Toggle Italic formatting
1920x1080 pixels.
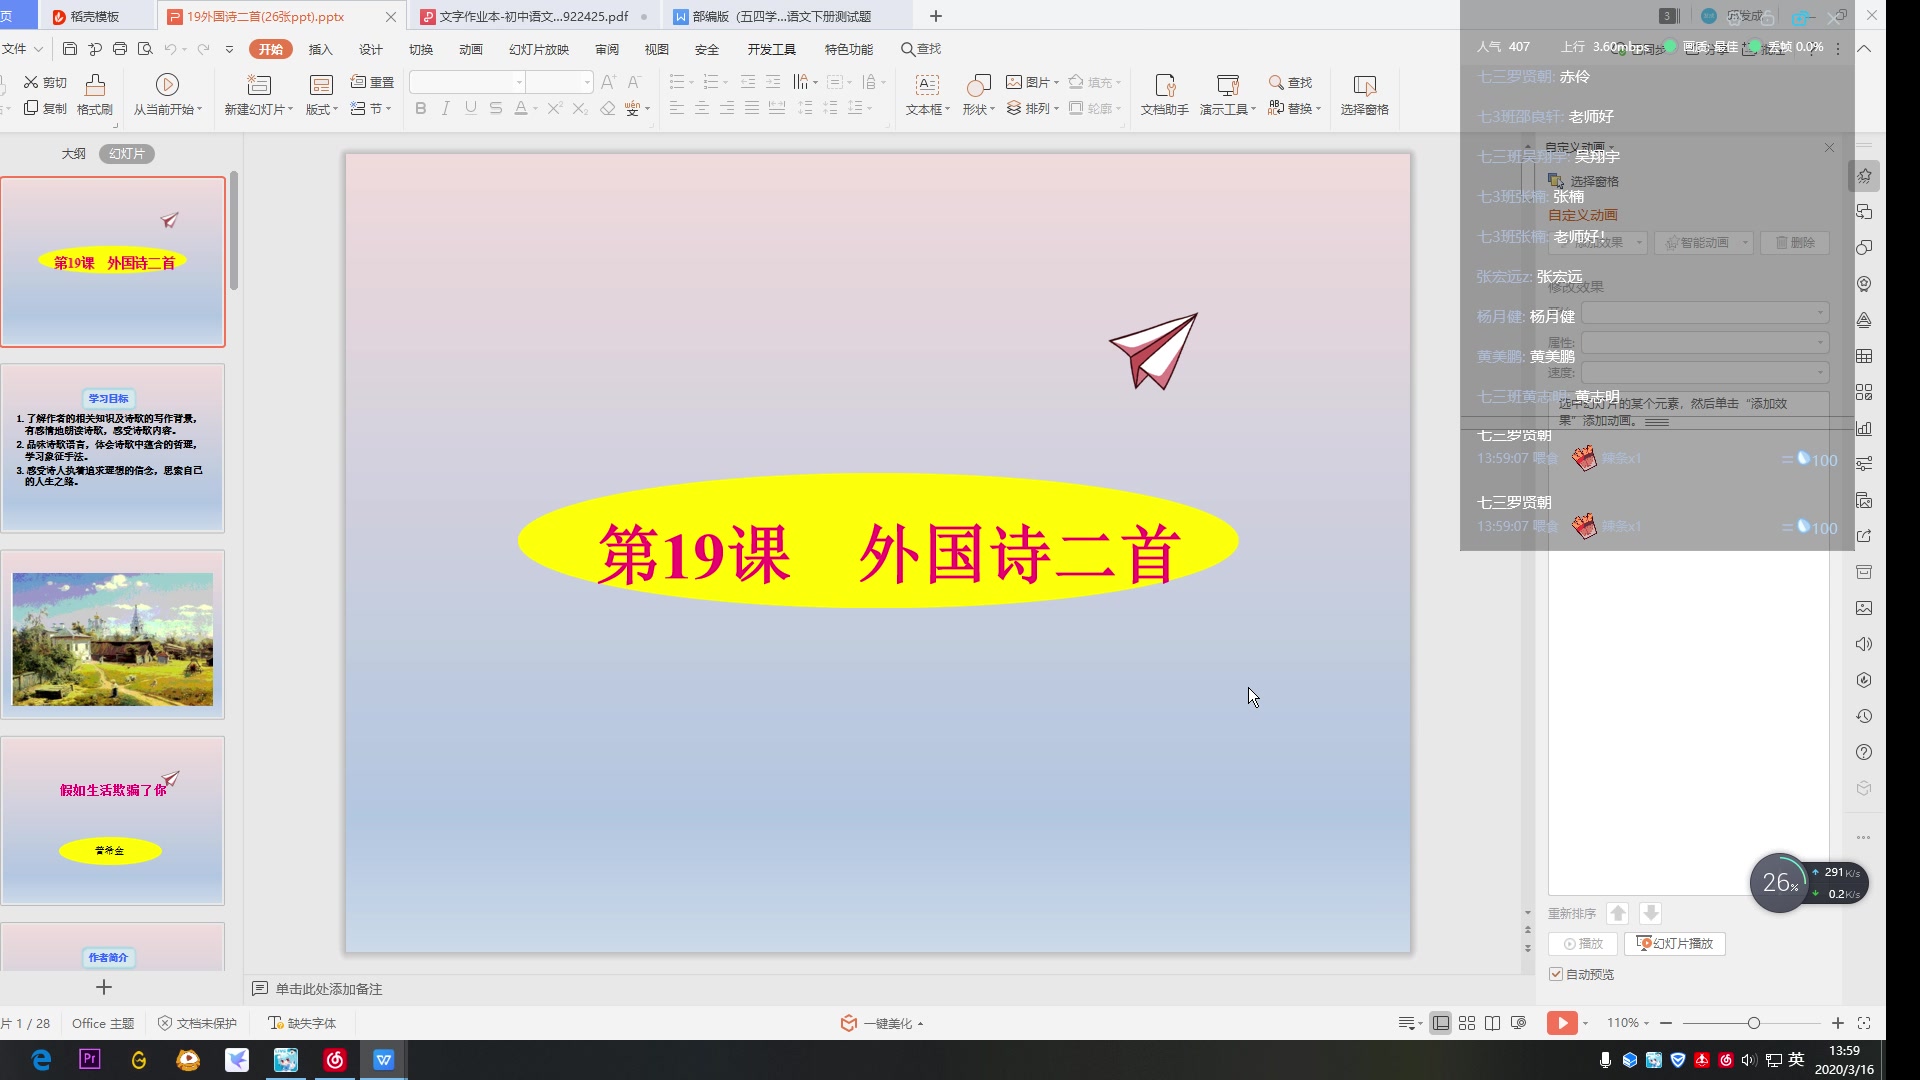click(446, 108)
